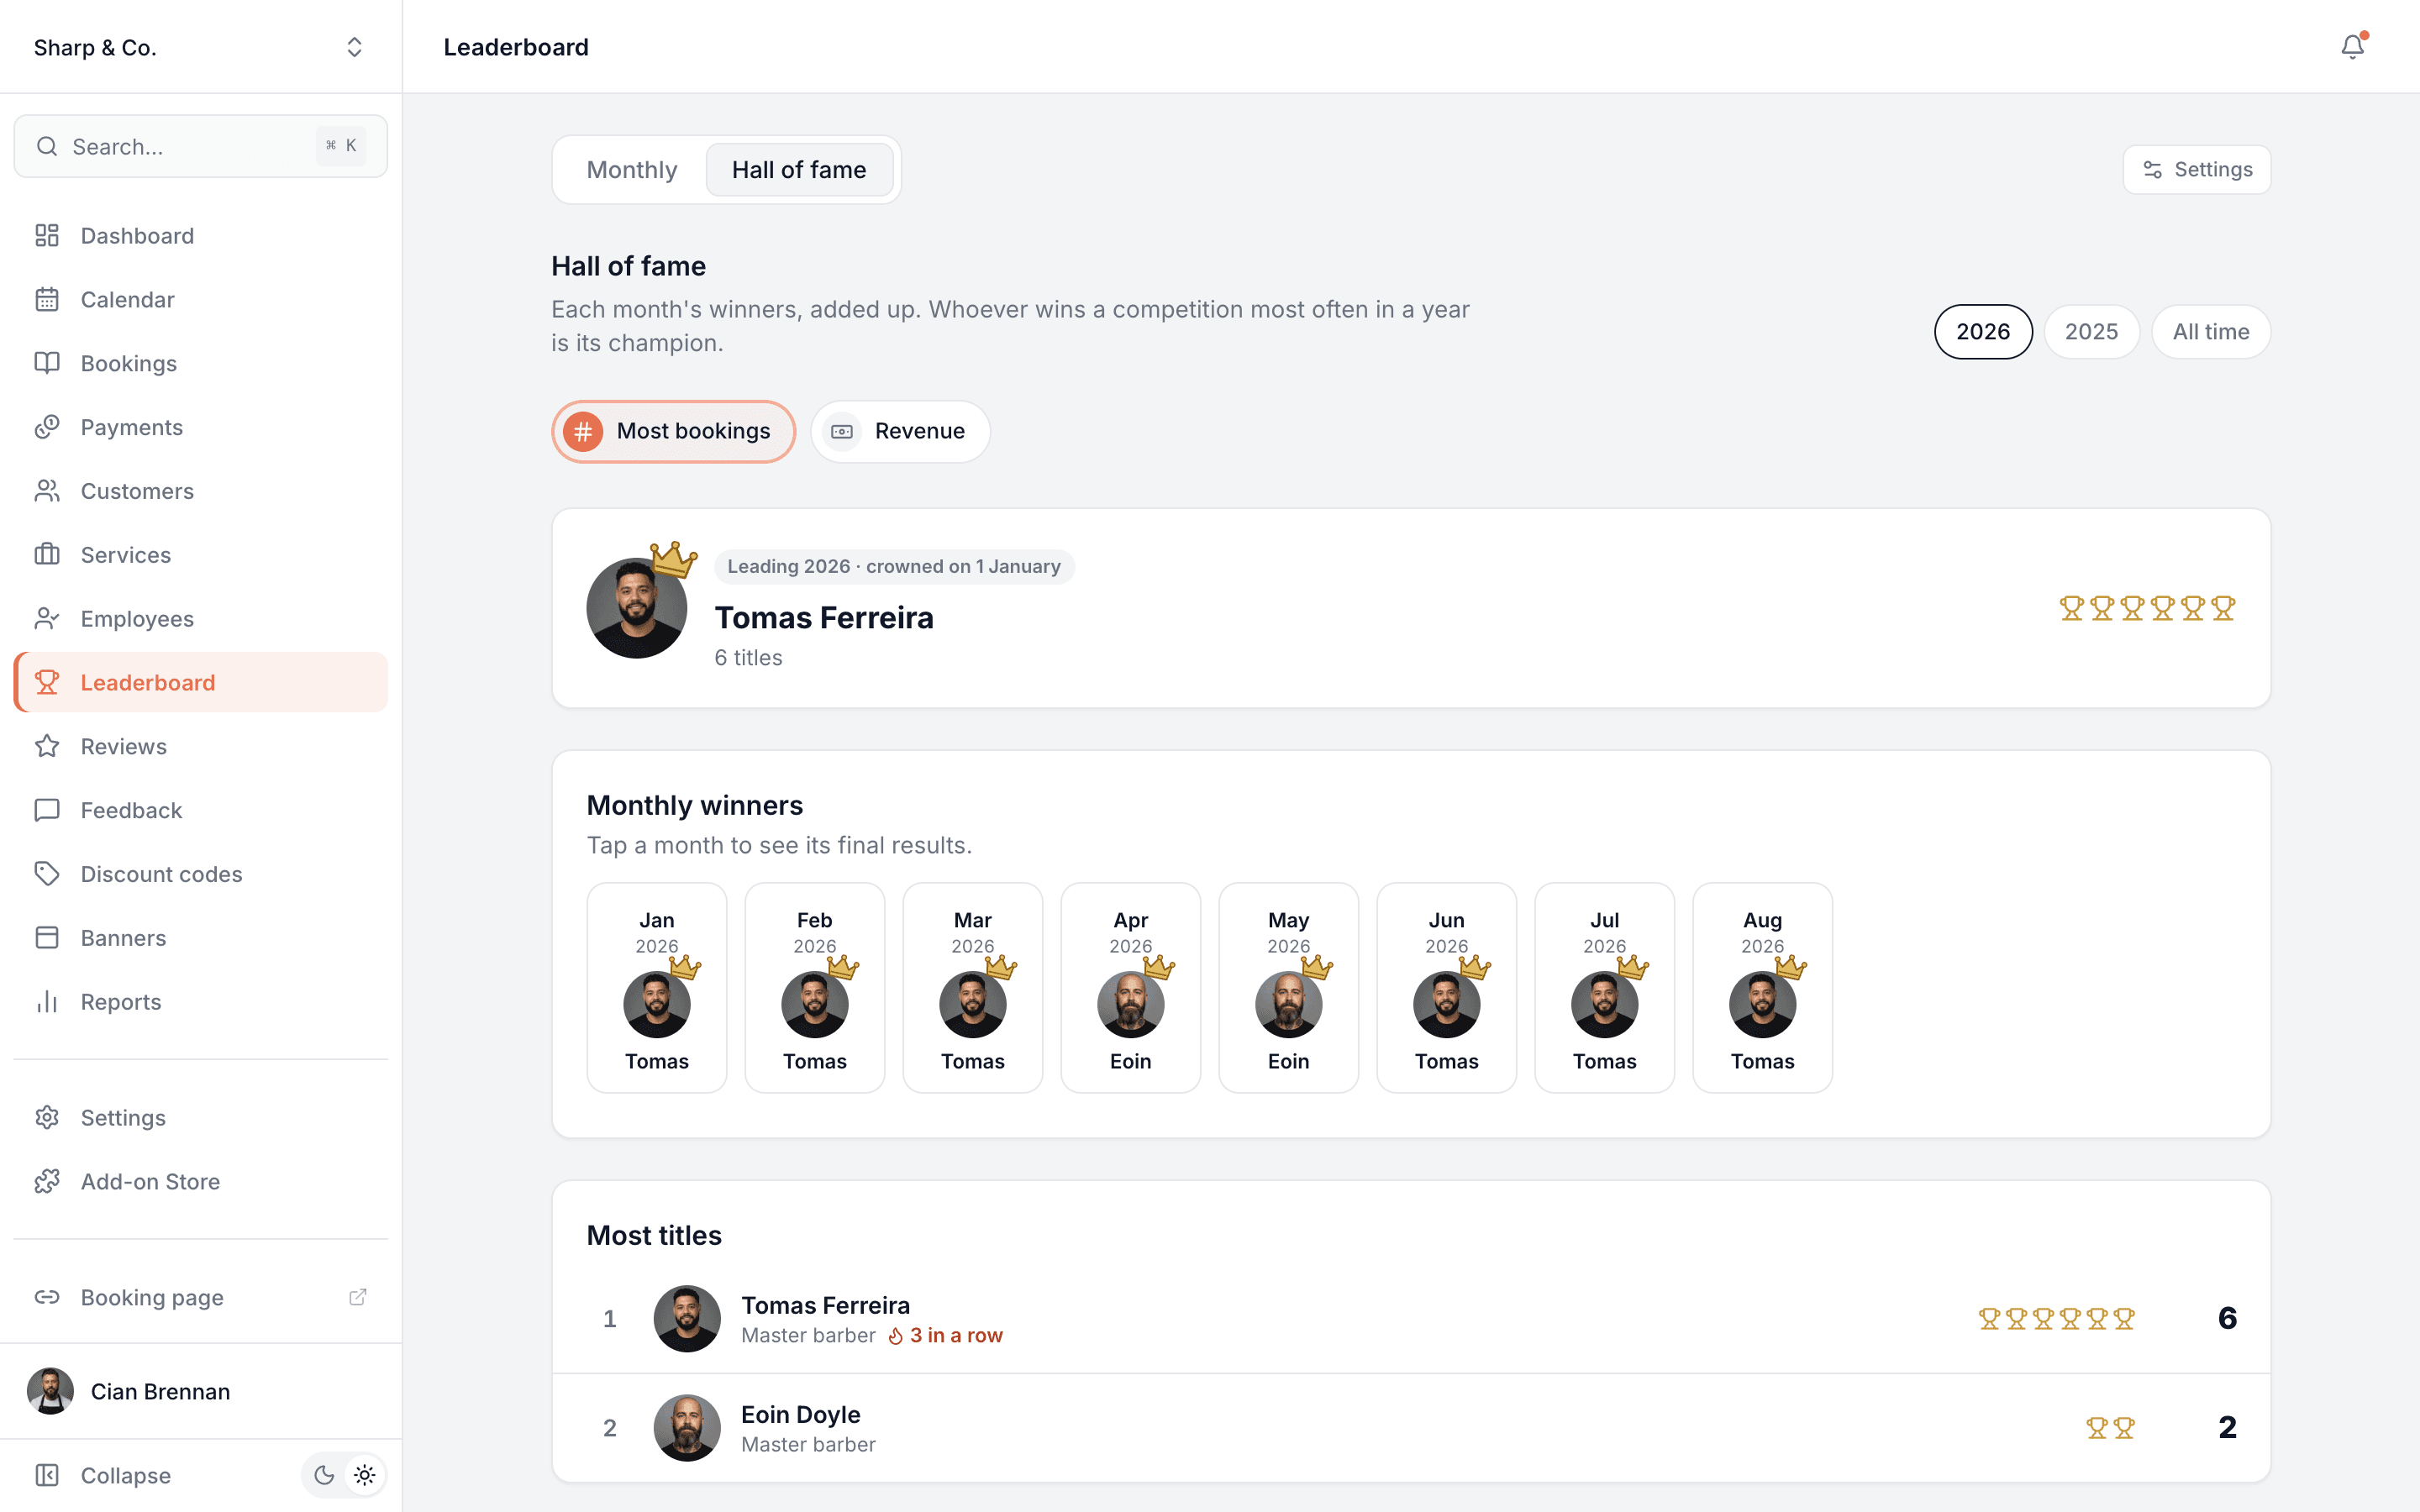The width and height of the screenshot is (2420, 1512).
Task: Switch to light mode sun toggle
Action: pyautogui.click(x=365, y=1475)
